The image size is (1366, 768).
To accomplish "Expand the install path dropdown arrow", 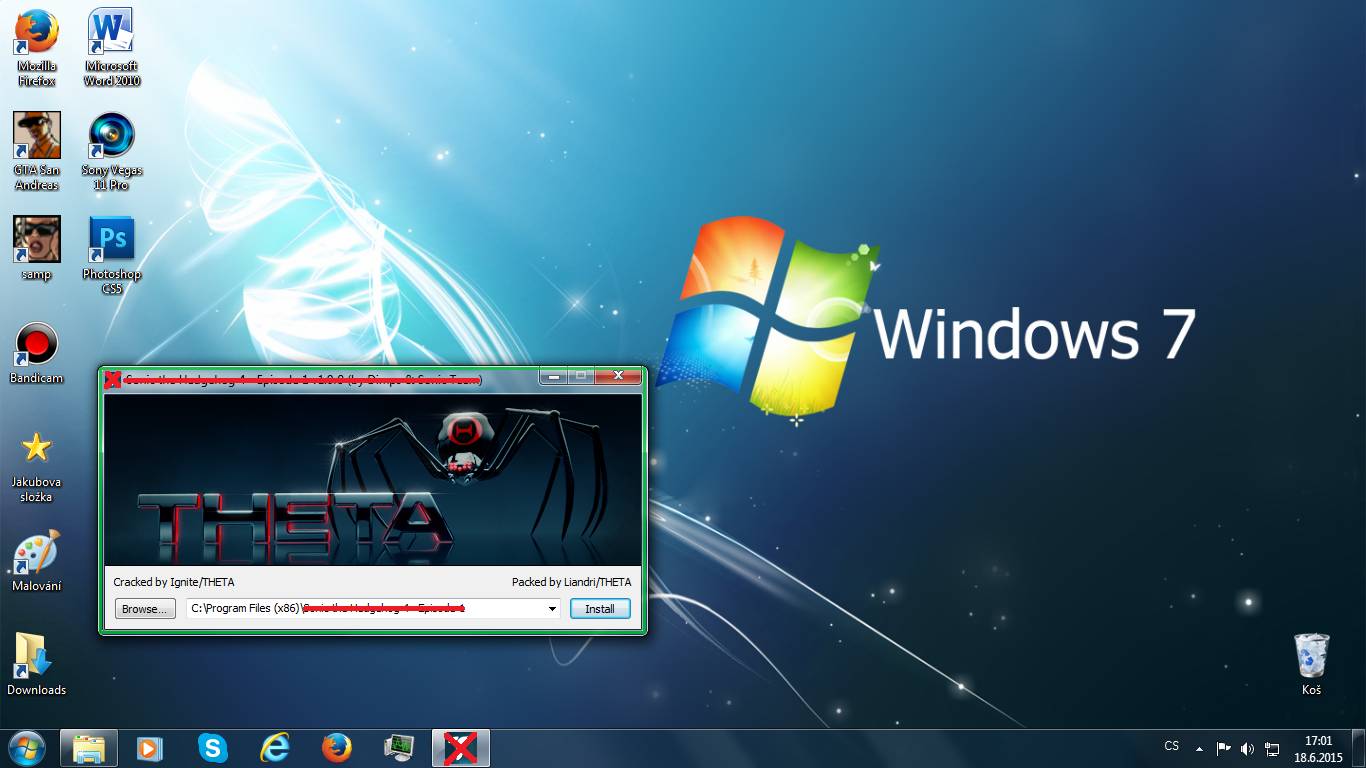I will [552, 608].
